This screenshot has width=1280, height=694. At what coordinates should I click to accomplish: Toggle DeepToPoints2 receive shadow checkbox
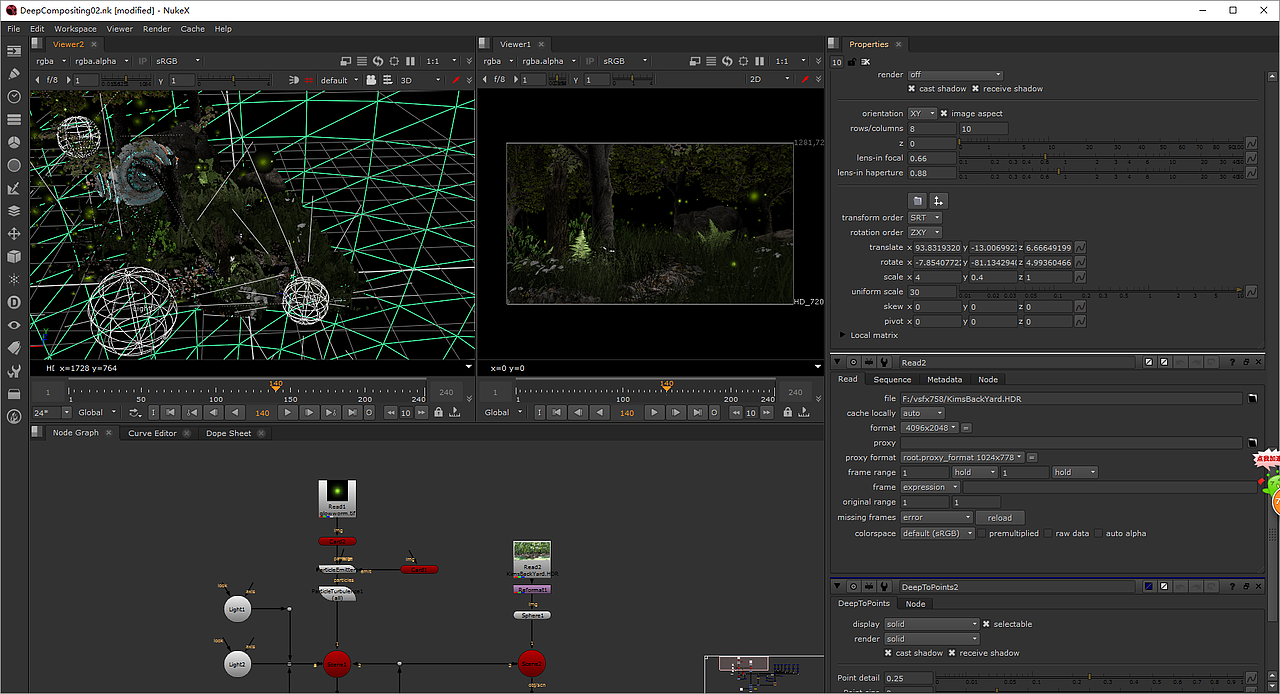point(953,653)
